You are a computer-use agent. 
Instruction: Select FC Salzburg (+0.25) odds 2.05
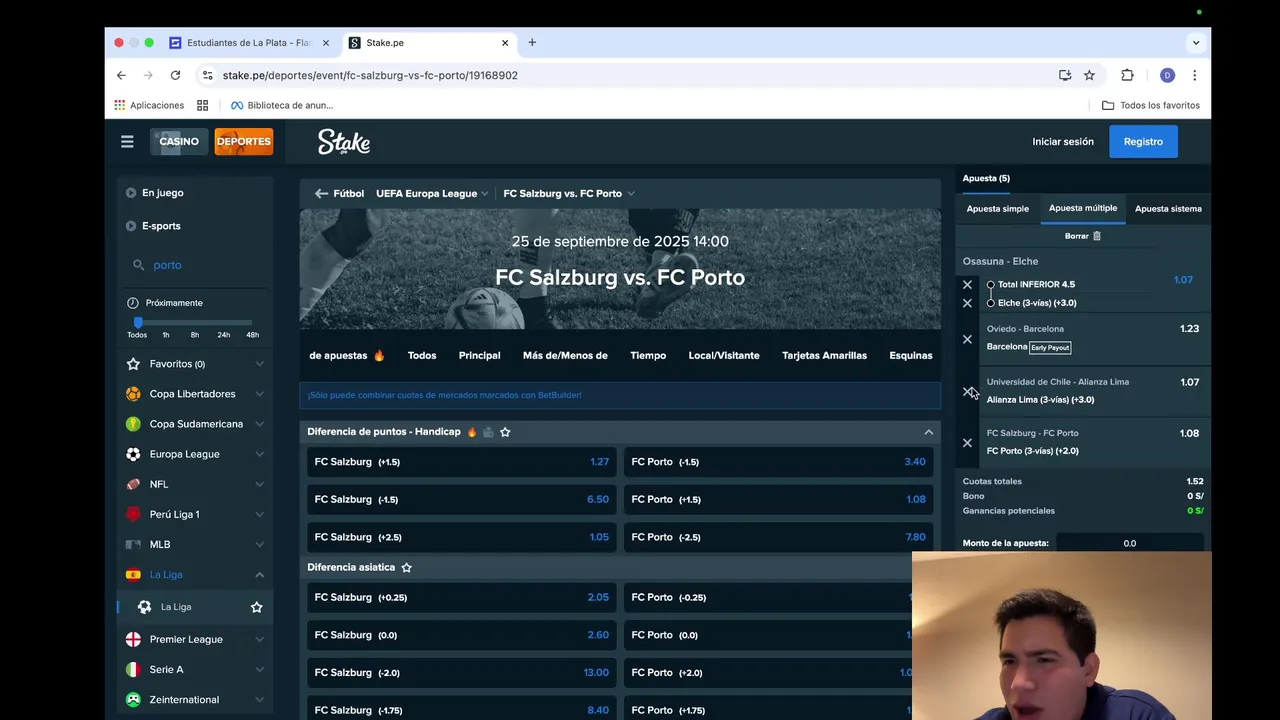coord(461,597)
